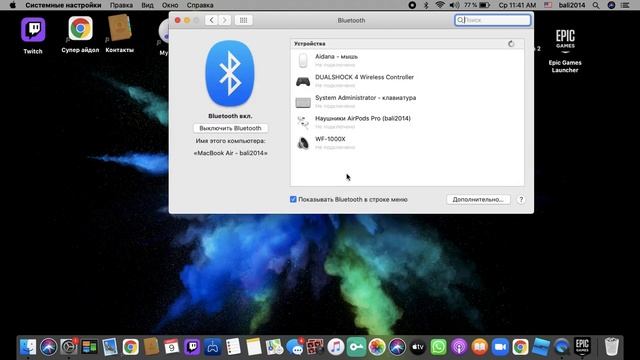Open the volume menu bar control
Viewport: 640px width, 360px height.
(454, 5)
